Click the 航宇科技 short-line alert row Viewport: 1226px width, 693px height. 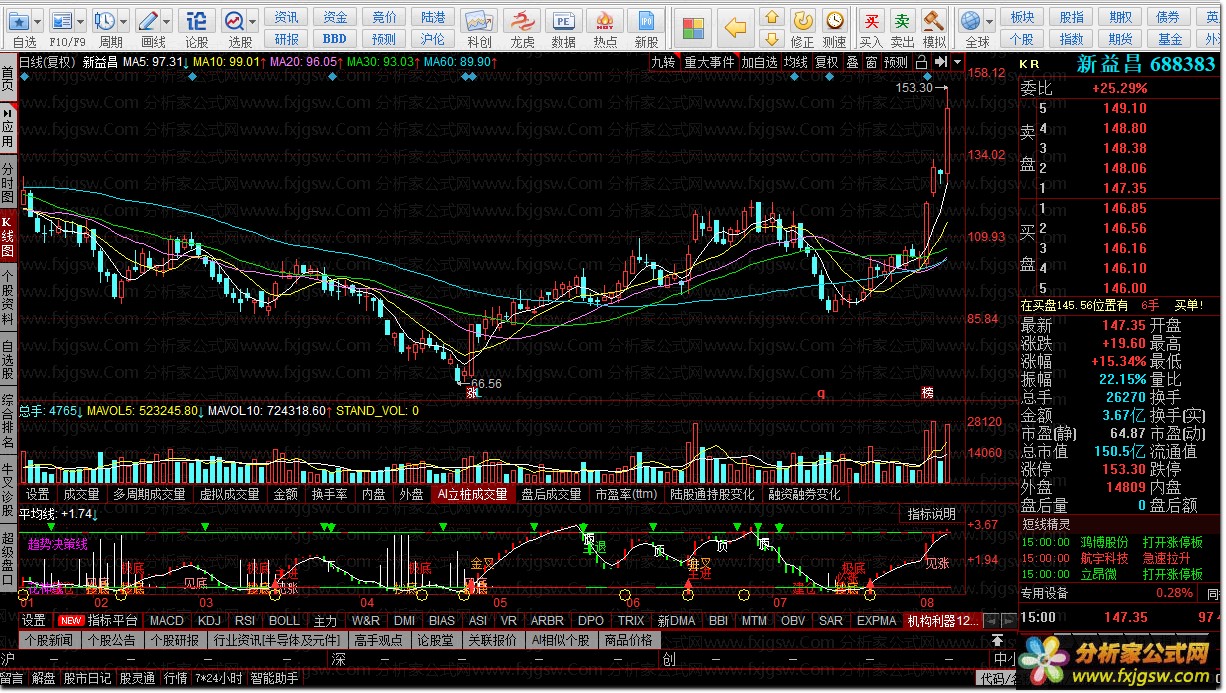pos(1120,558)
